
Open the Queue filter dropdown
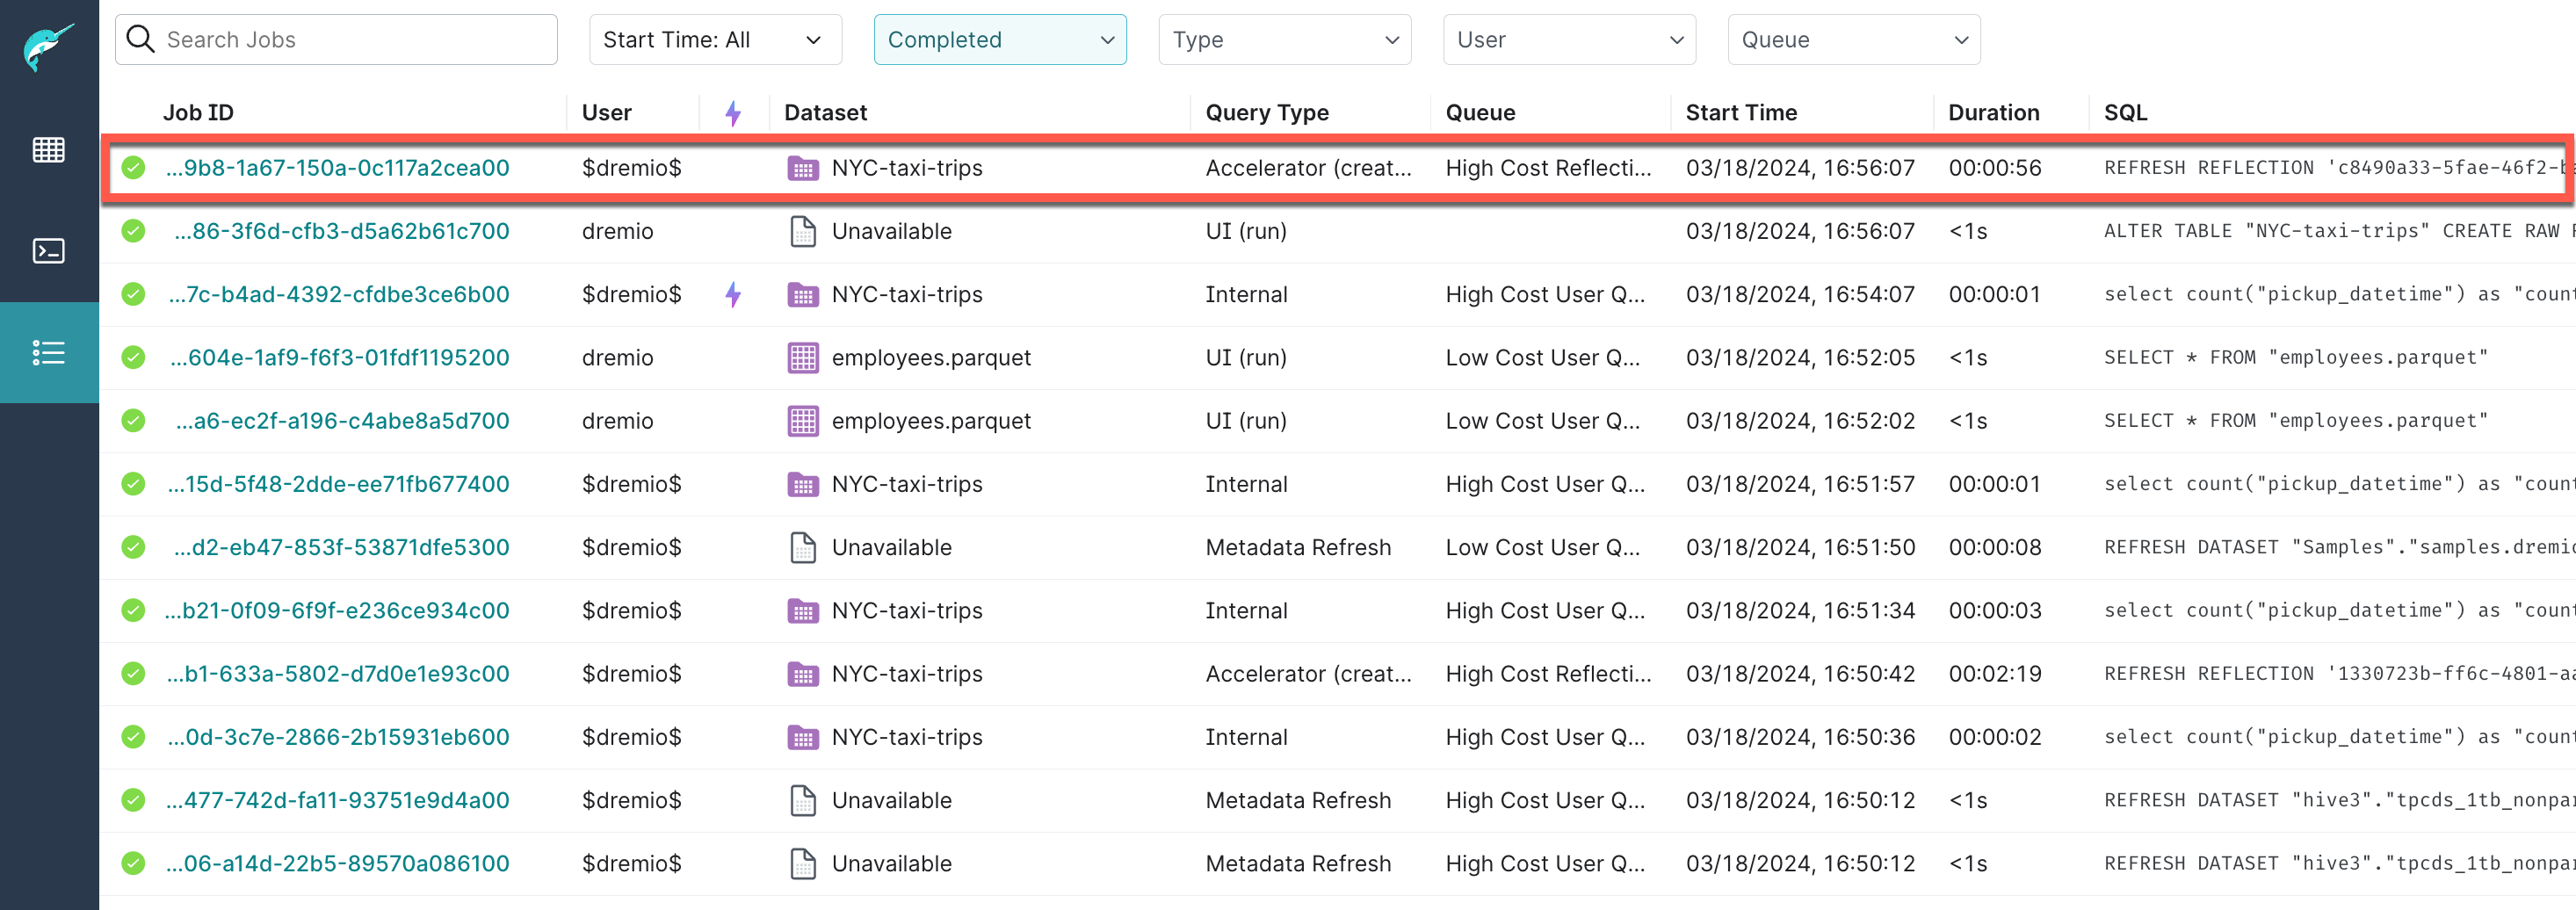(x=1852, y=39)
